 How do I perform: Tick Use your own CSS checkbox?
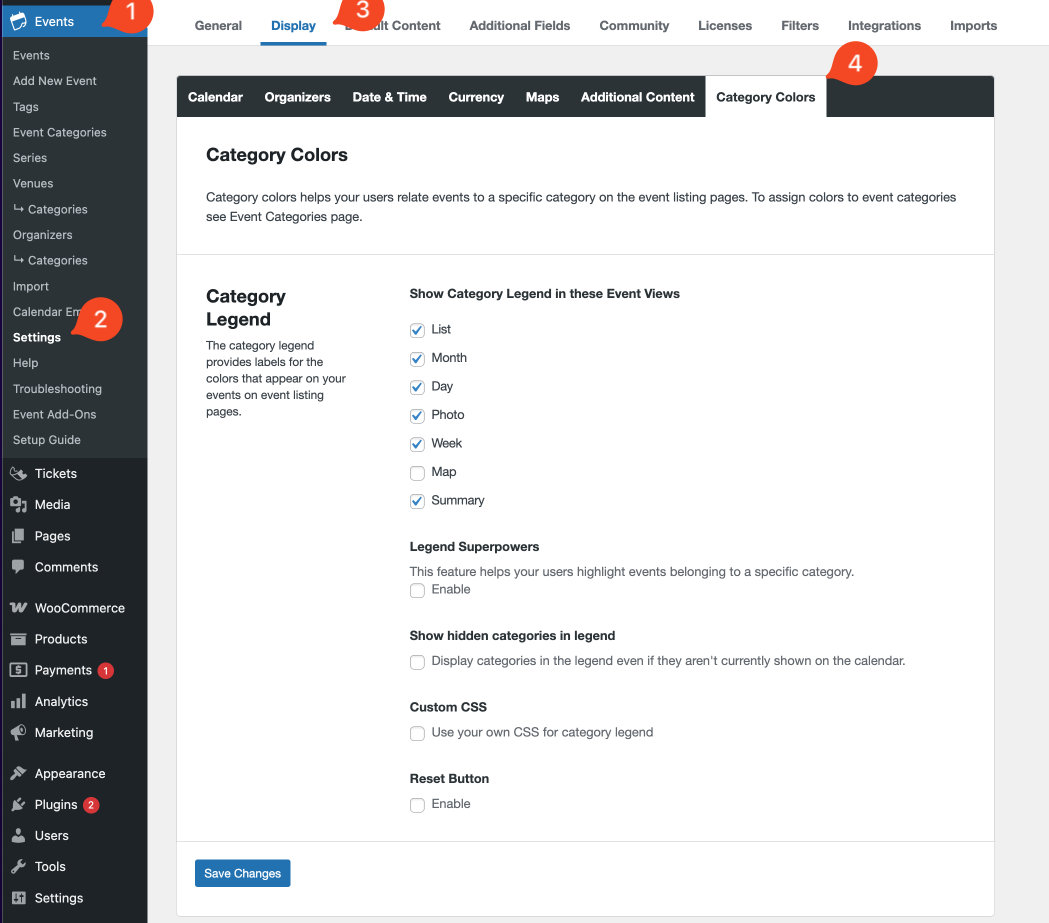(x=418, y=733)
